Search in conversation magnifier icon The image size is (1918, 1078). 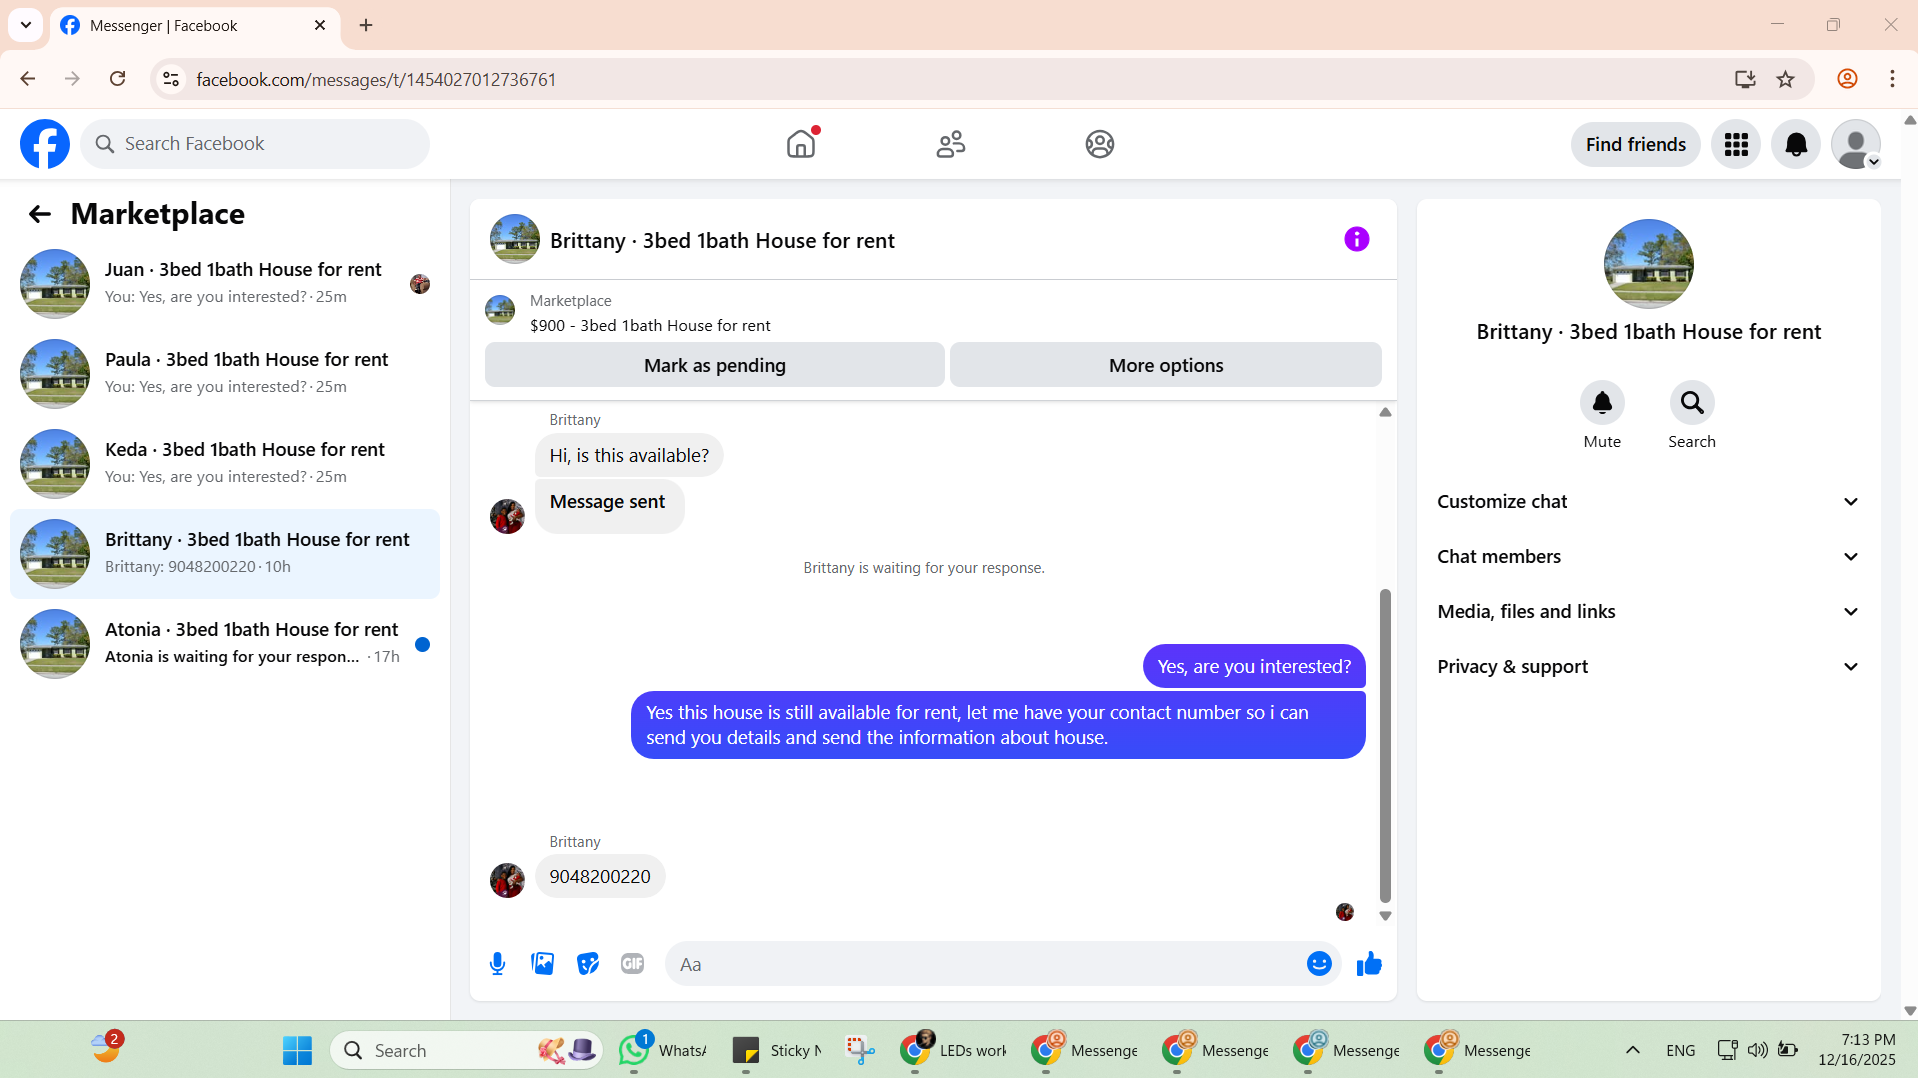point(1692,403)
